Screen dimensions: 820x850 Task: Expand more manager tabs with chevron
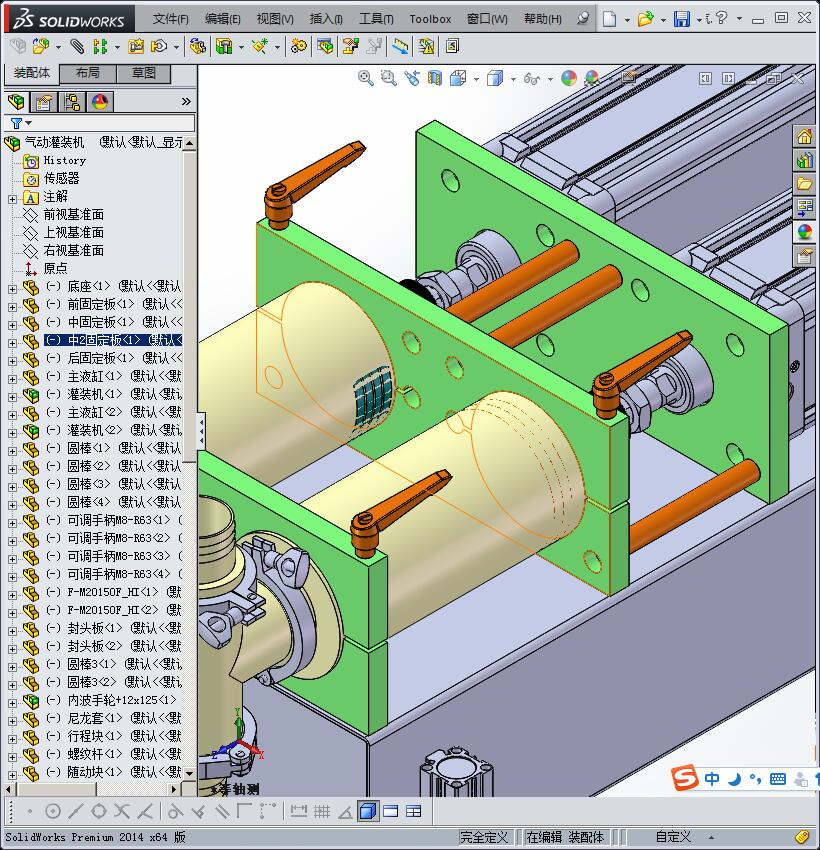tap(186, 101)
